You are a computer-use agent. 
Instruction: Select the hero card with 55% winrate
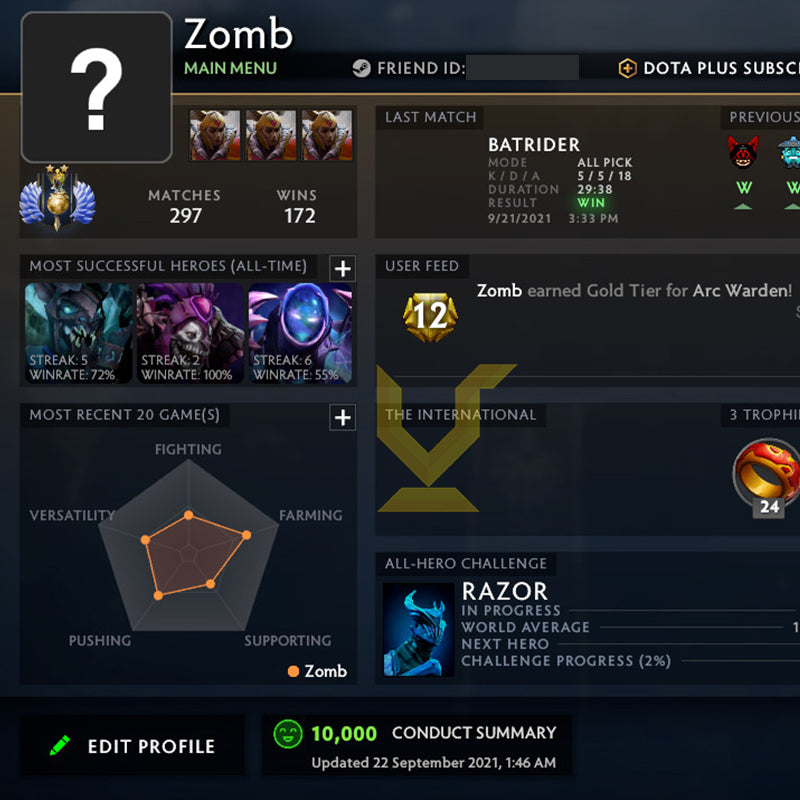[300, 333]
